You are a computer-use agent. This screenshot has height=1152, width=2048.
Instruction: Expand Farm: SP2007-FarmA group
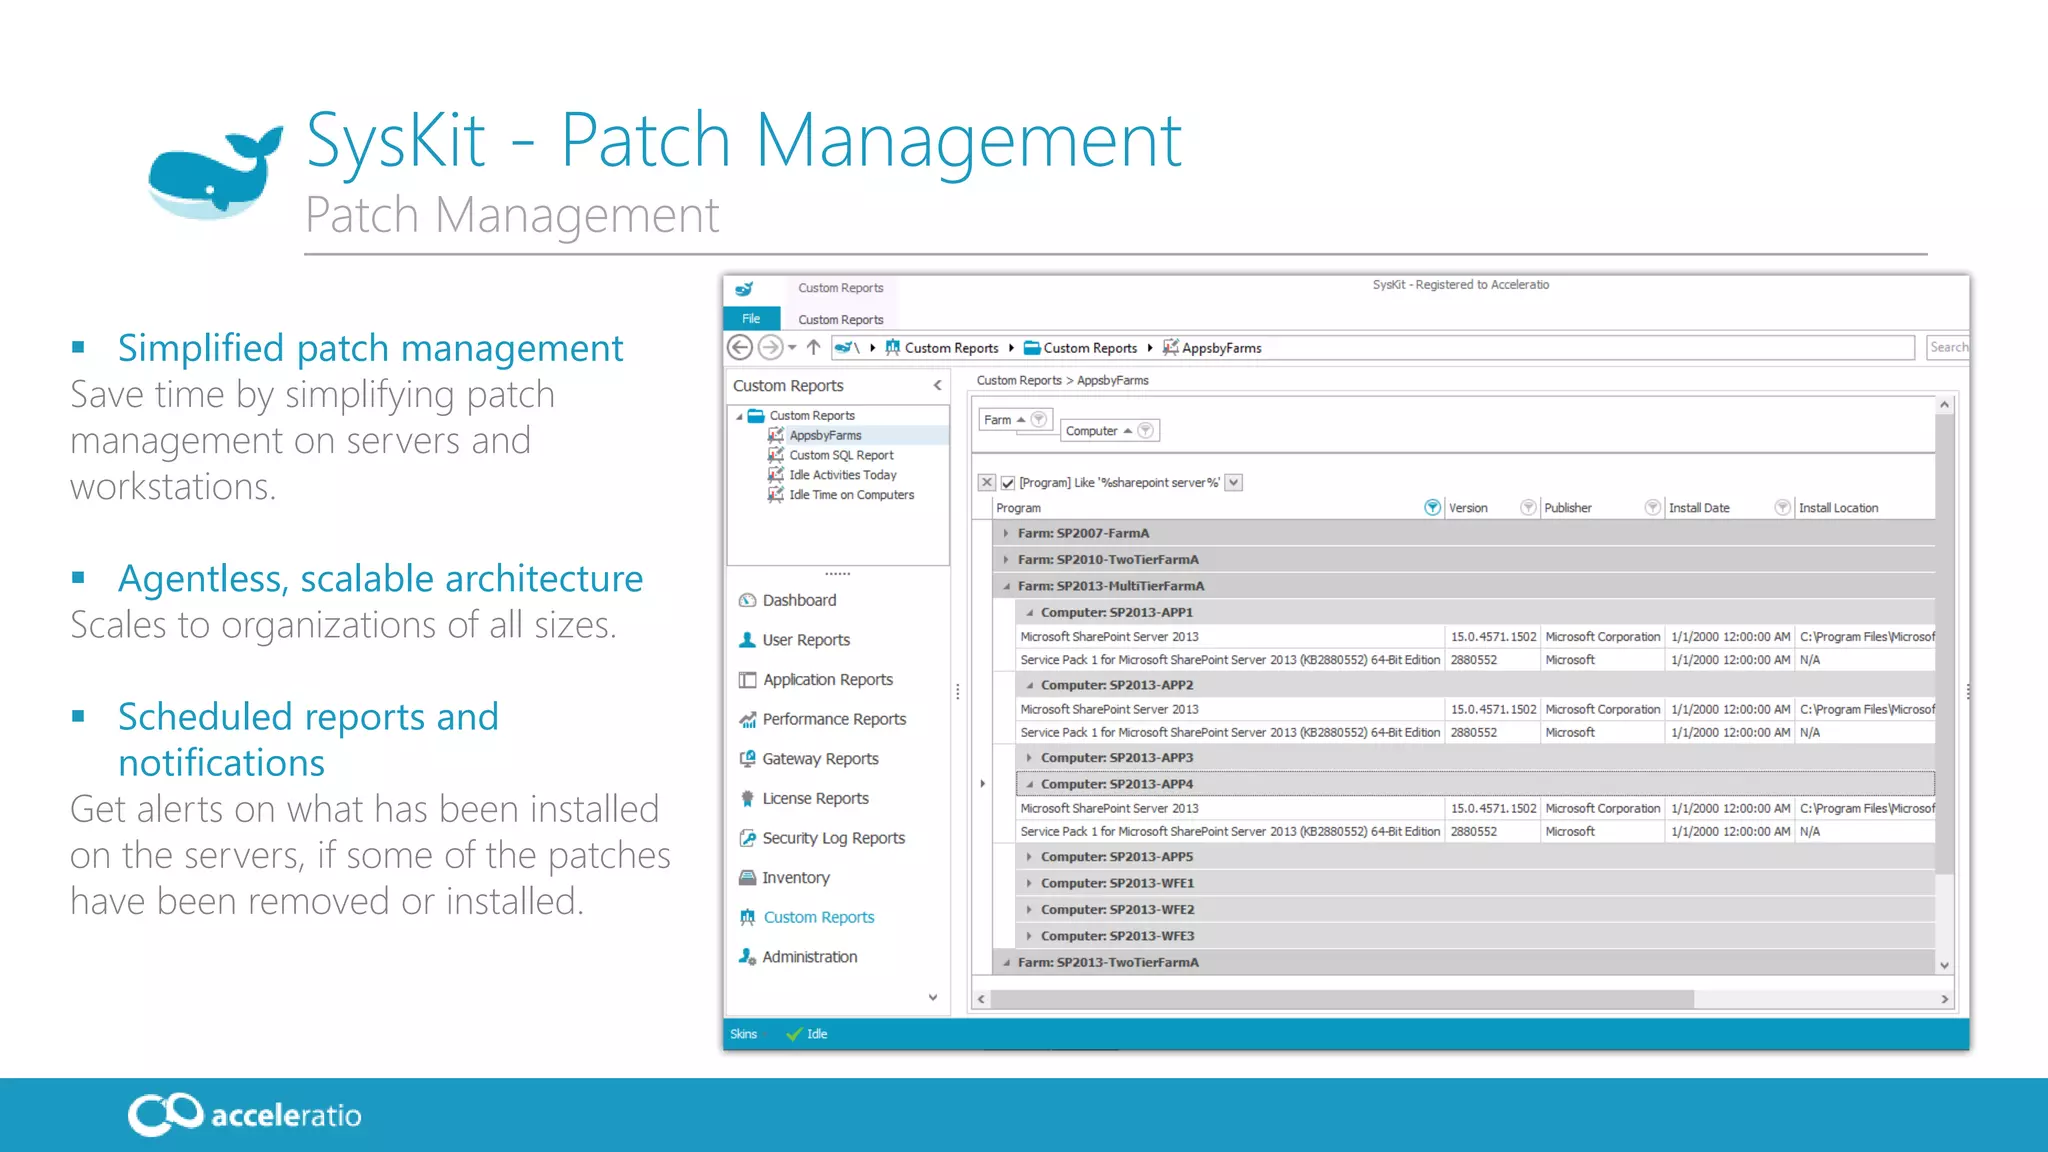[x=1006, y=533]
